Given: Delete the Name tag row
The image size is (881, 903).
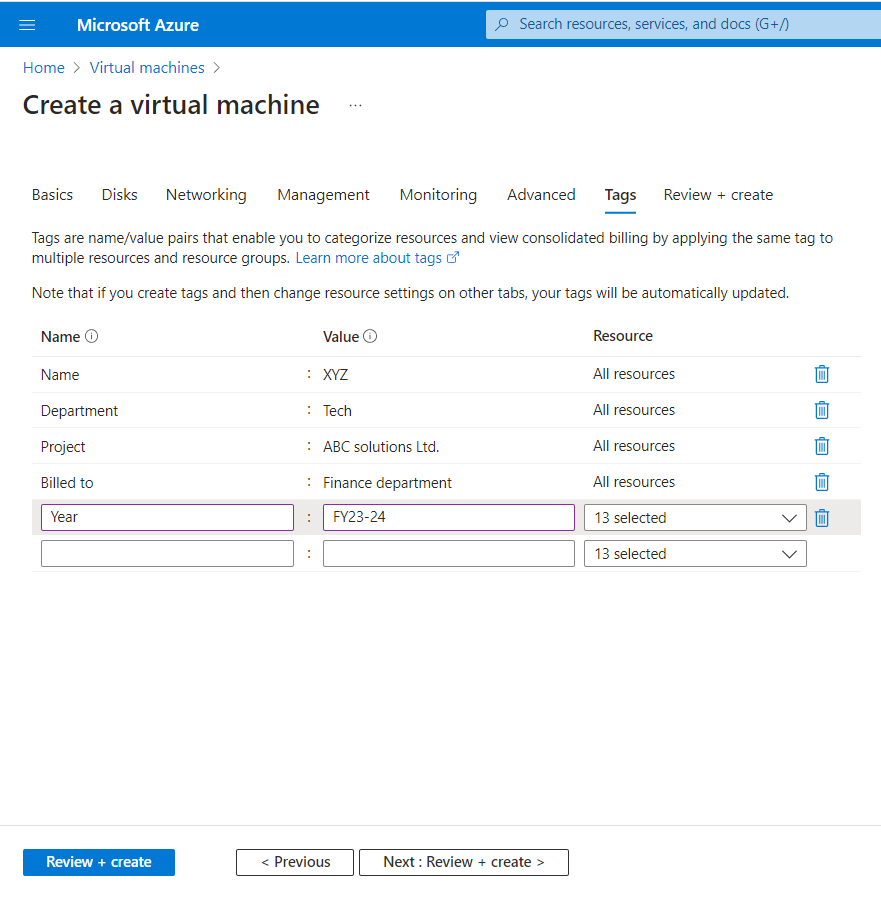Looking at the screenshot, I should coord(821,374).
